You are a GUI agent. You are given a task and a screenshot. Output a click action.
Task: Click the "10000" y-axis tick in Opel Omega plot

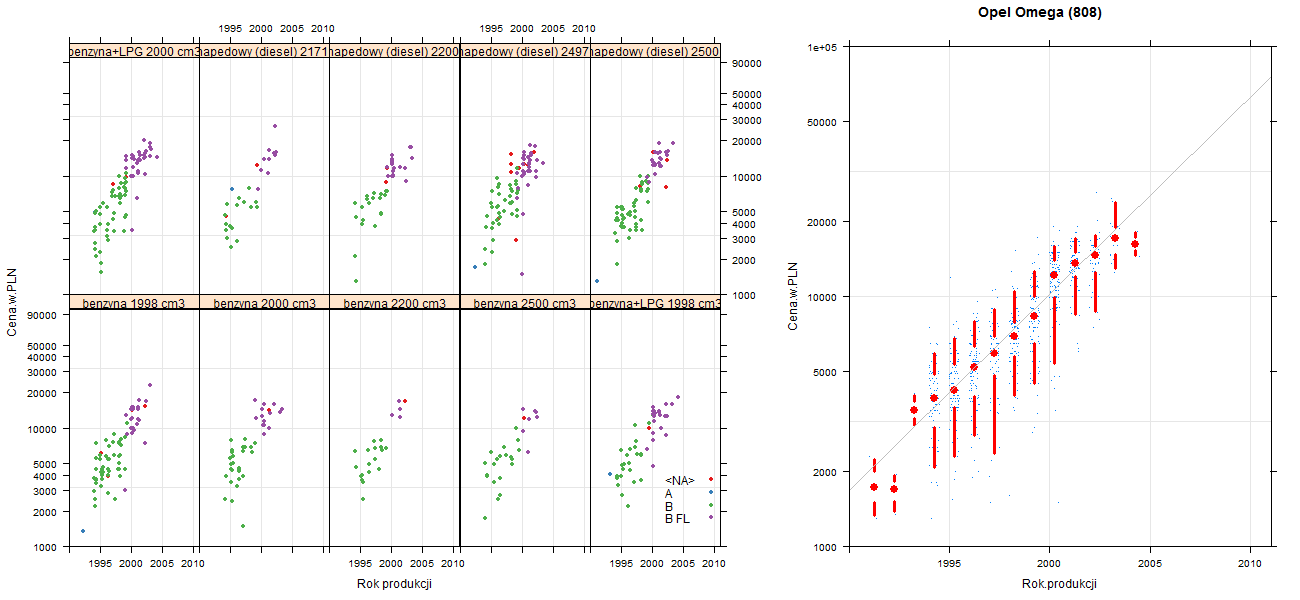click(824, 296)
